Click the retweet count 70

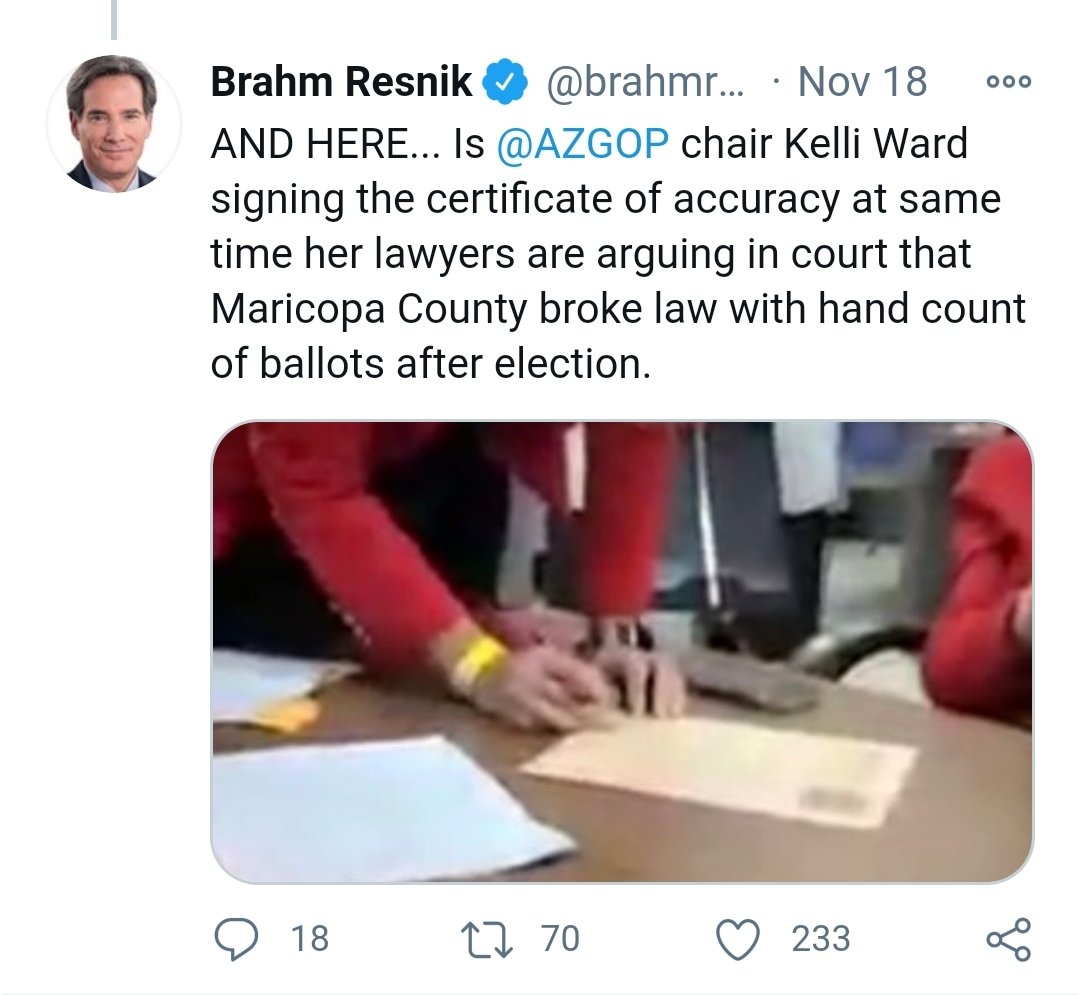pos(560,939)
